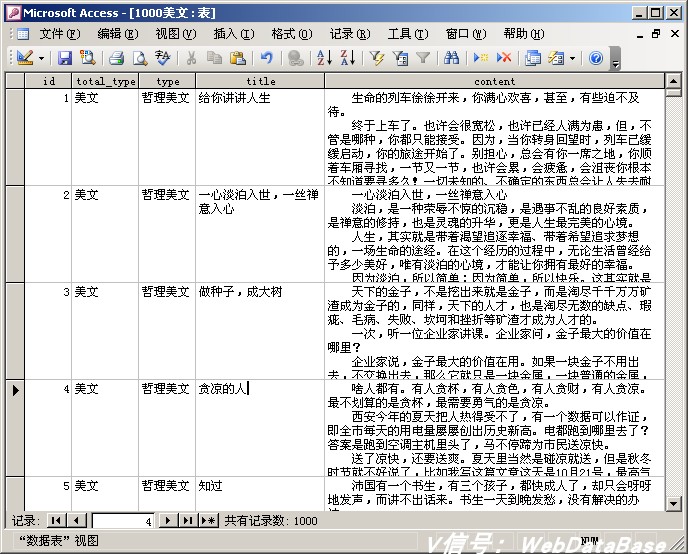Apply Filter By Selection icon
Viewport: 688px width, 554px height.
point(376,58)
